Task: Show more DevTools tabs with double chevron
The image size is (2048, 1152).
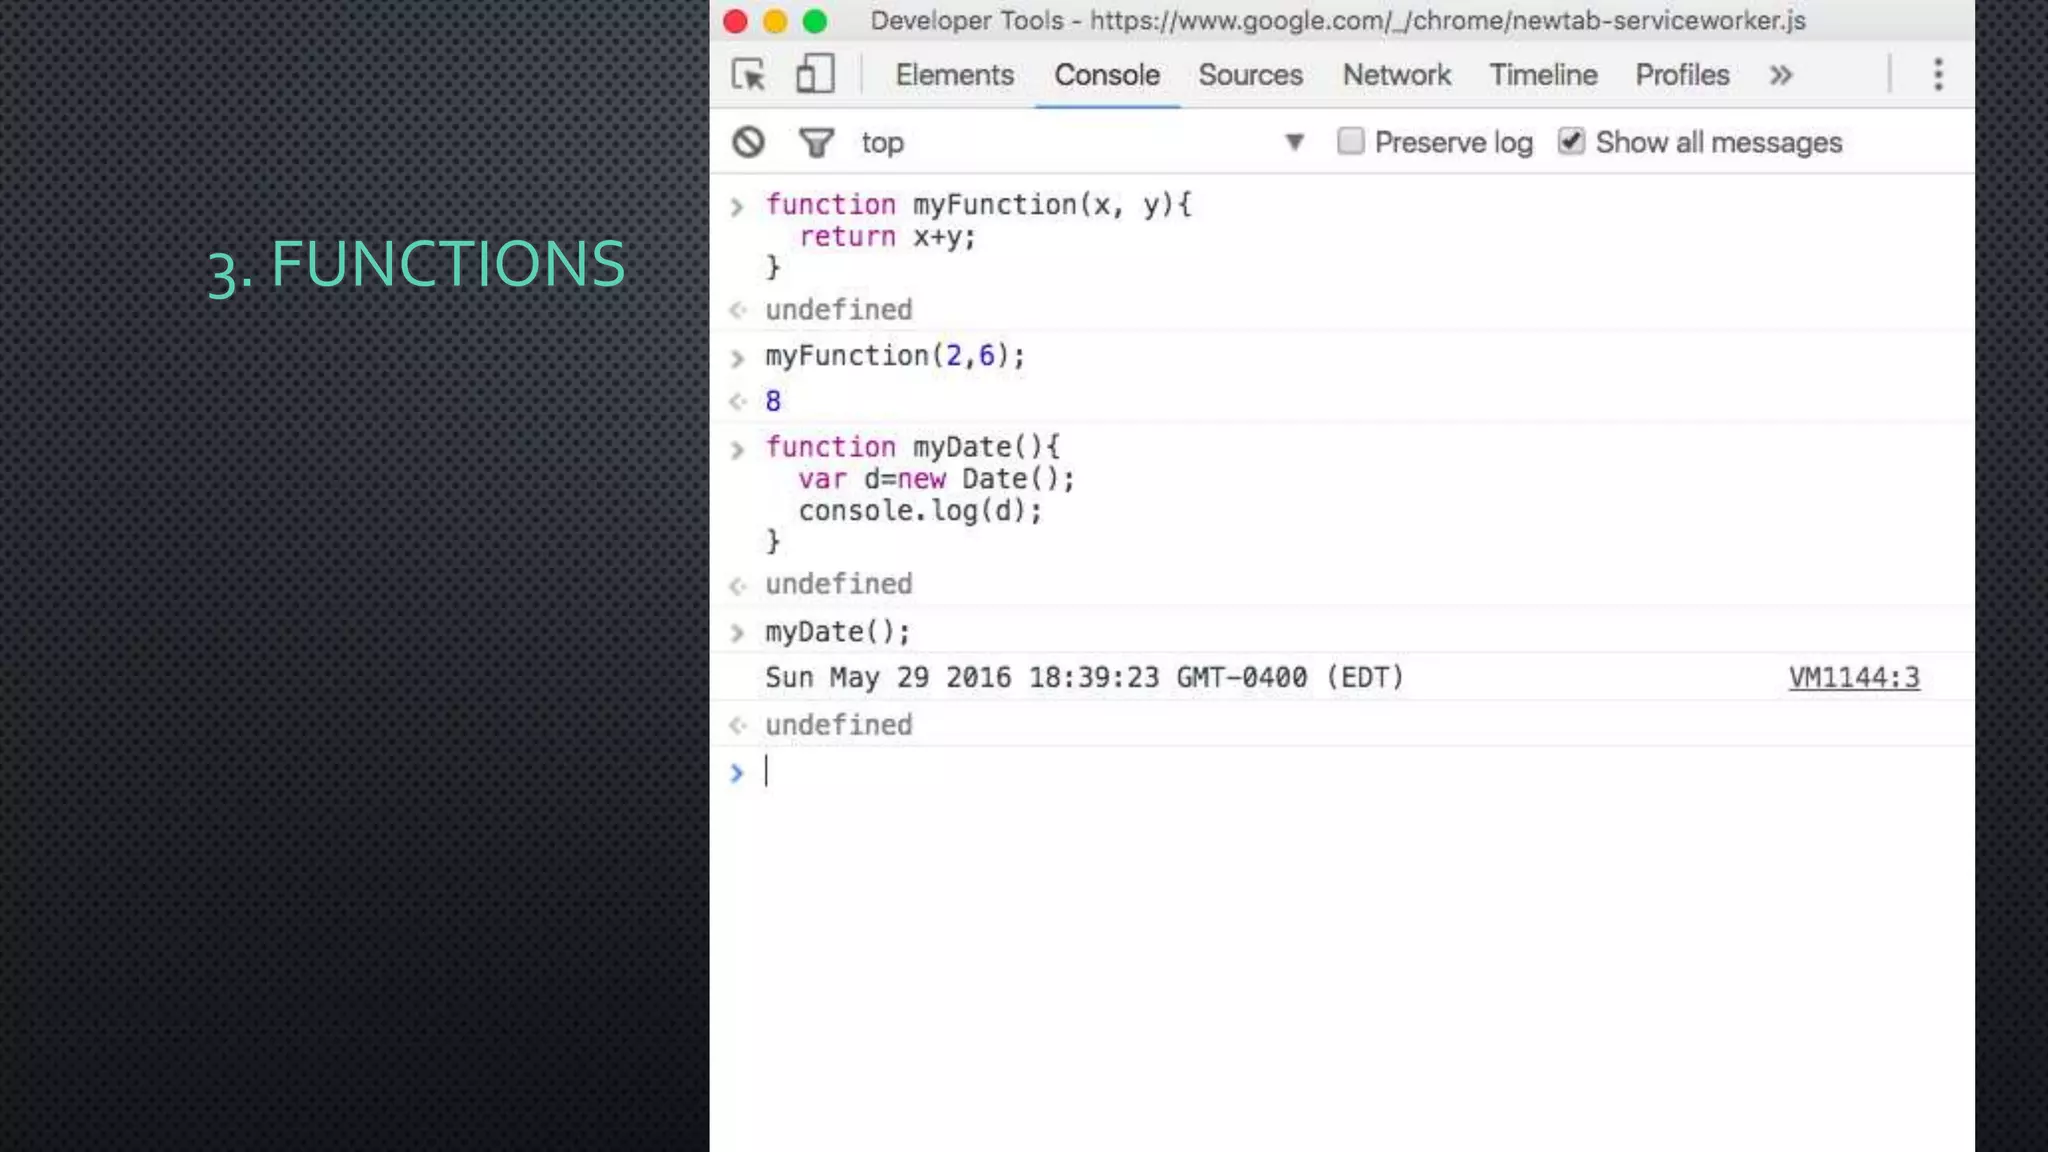Action: (1781, 75)
